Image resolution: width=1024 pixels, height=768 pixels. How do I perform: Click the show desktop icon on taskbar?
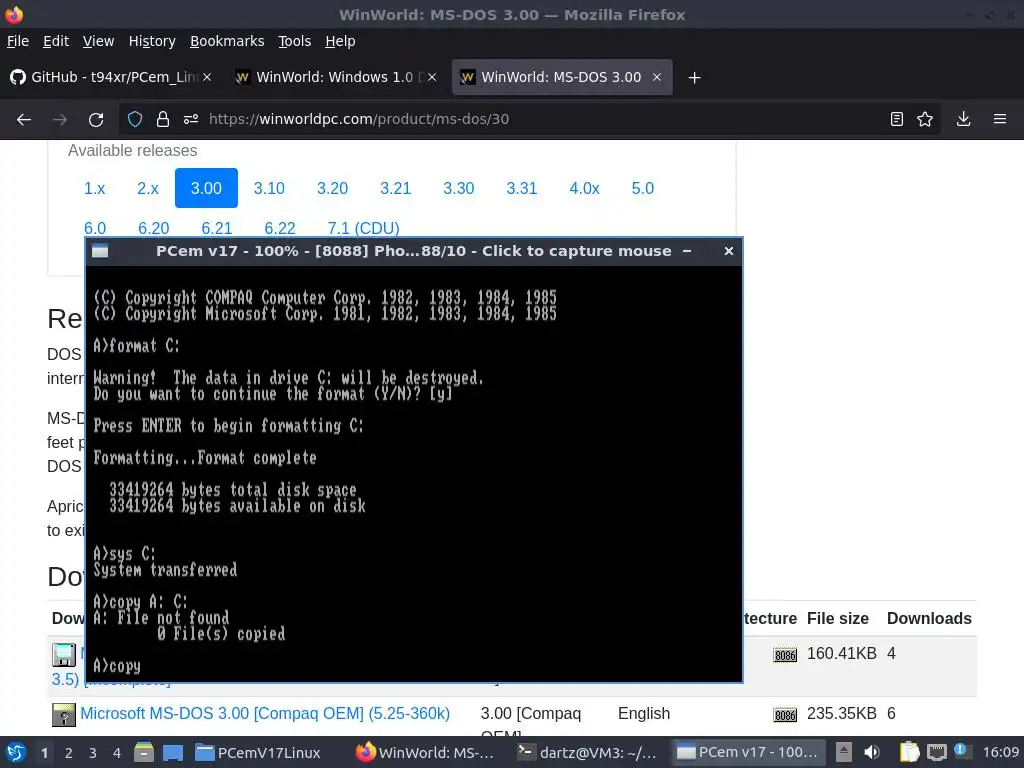coord(173,752)
